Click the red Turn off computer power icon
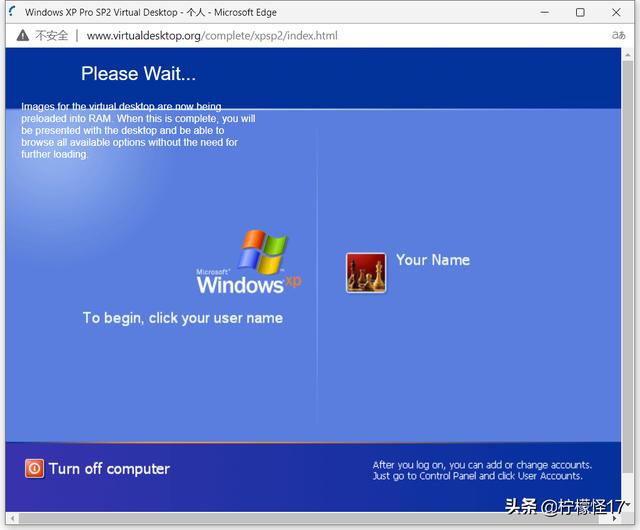The height and width of the screenshot is (530, 640). pyautogui.click(x=35, y=468)
